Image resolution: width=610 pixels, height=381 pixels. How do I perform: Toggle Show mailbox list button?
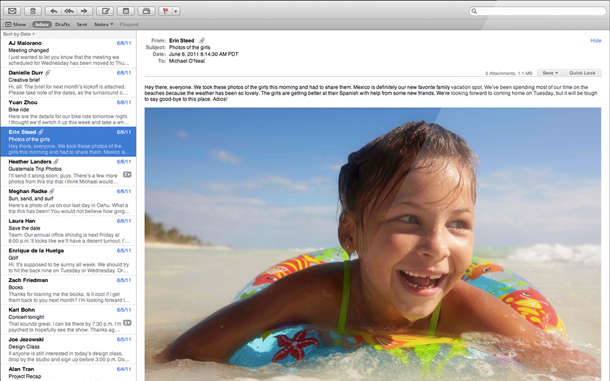click(x=16, y=24)
